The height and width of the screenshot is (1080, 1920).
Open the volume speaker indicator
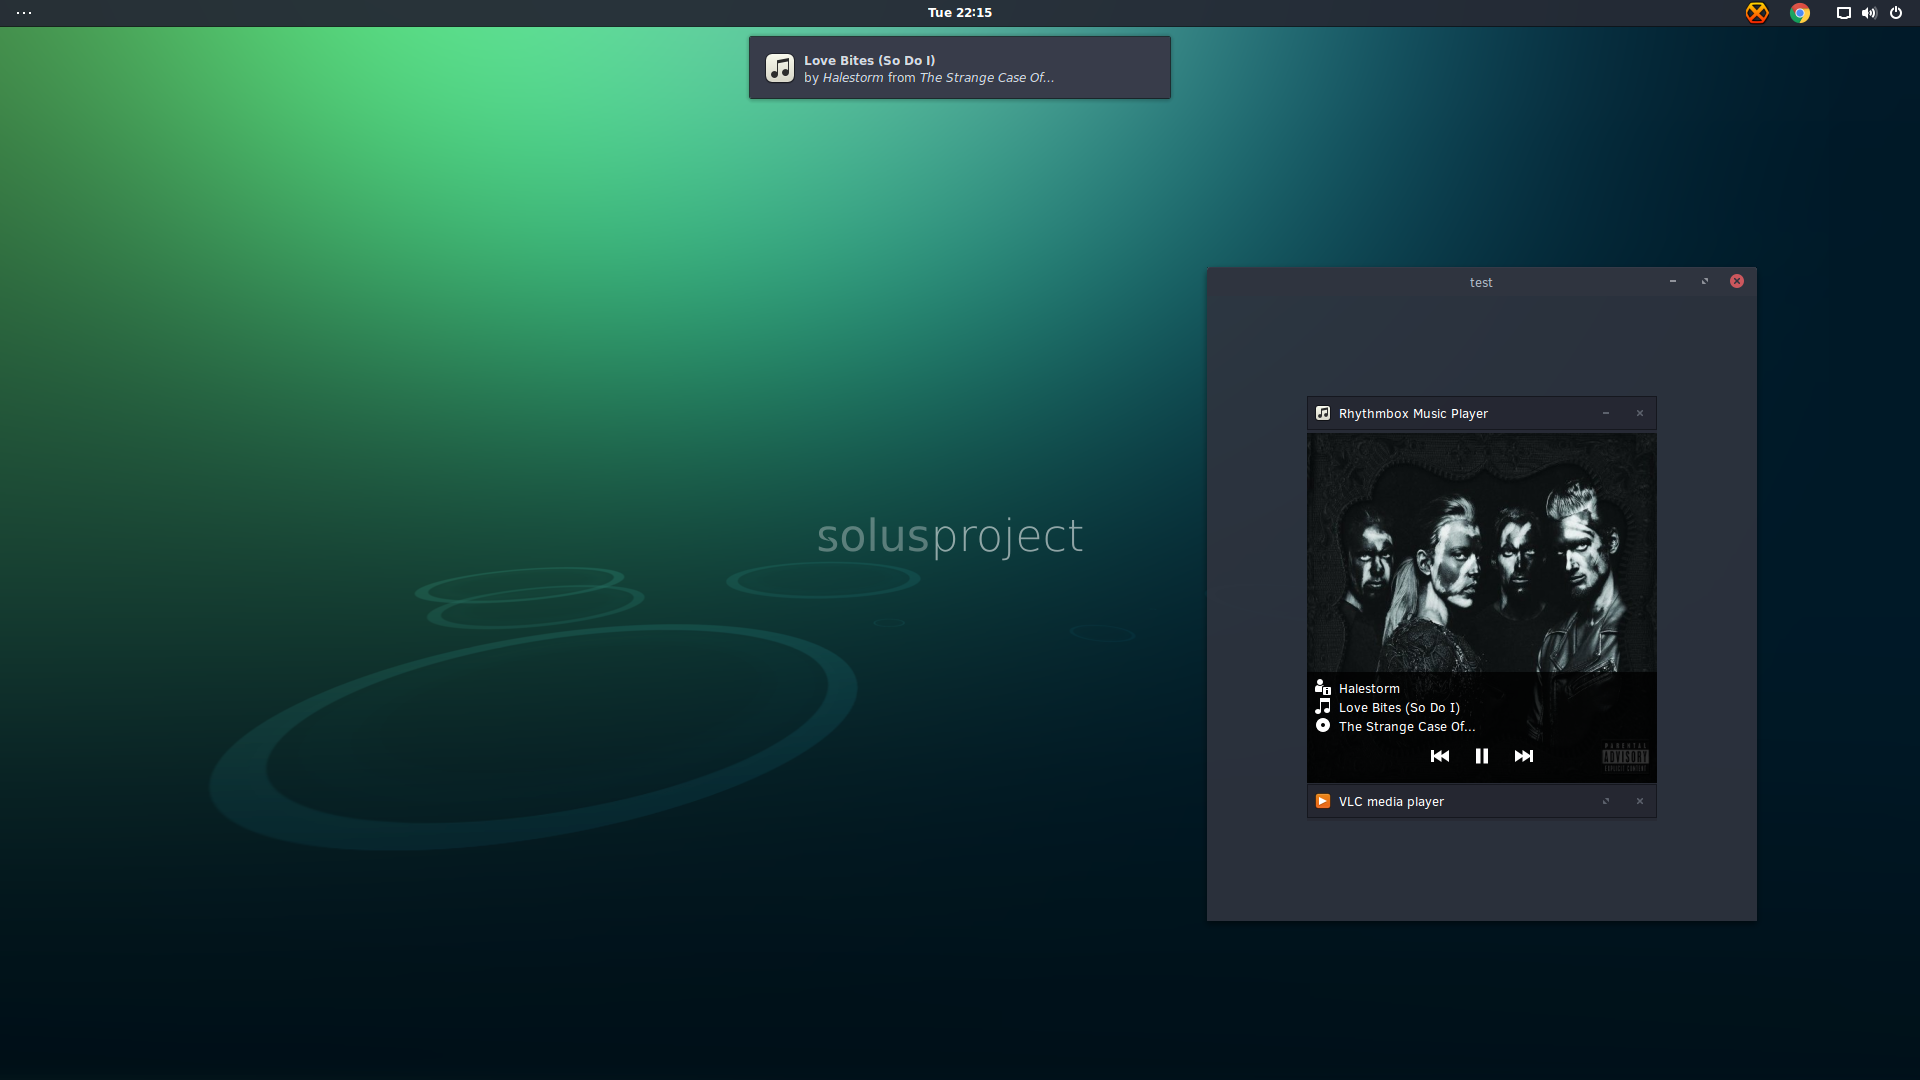[1869, 13]
